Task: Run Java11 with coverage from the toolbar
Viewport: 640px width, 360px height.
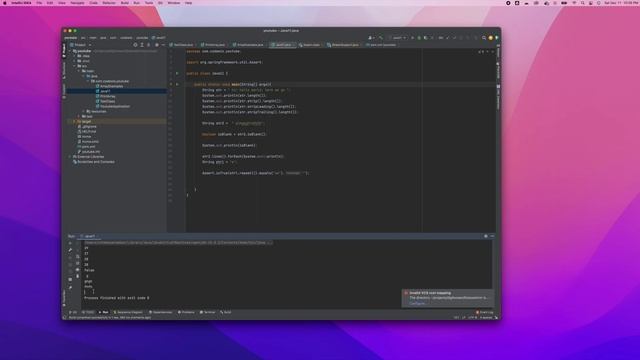Action: tap(425, 38)
